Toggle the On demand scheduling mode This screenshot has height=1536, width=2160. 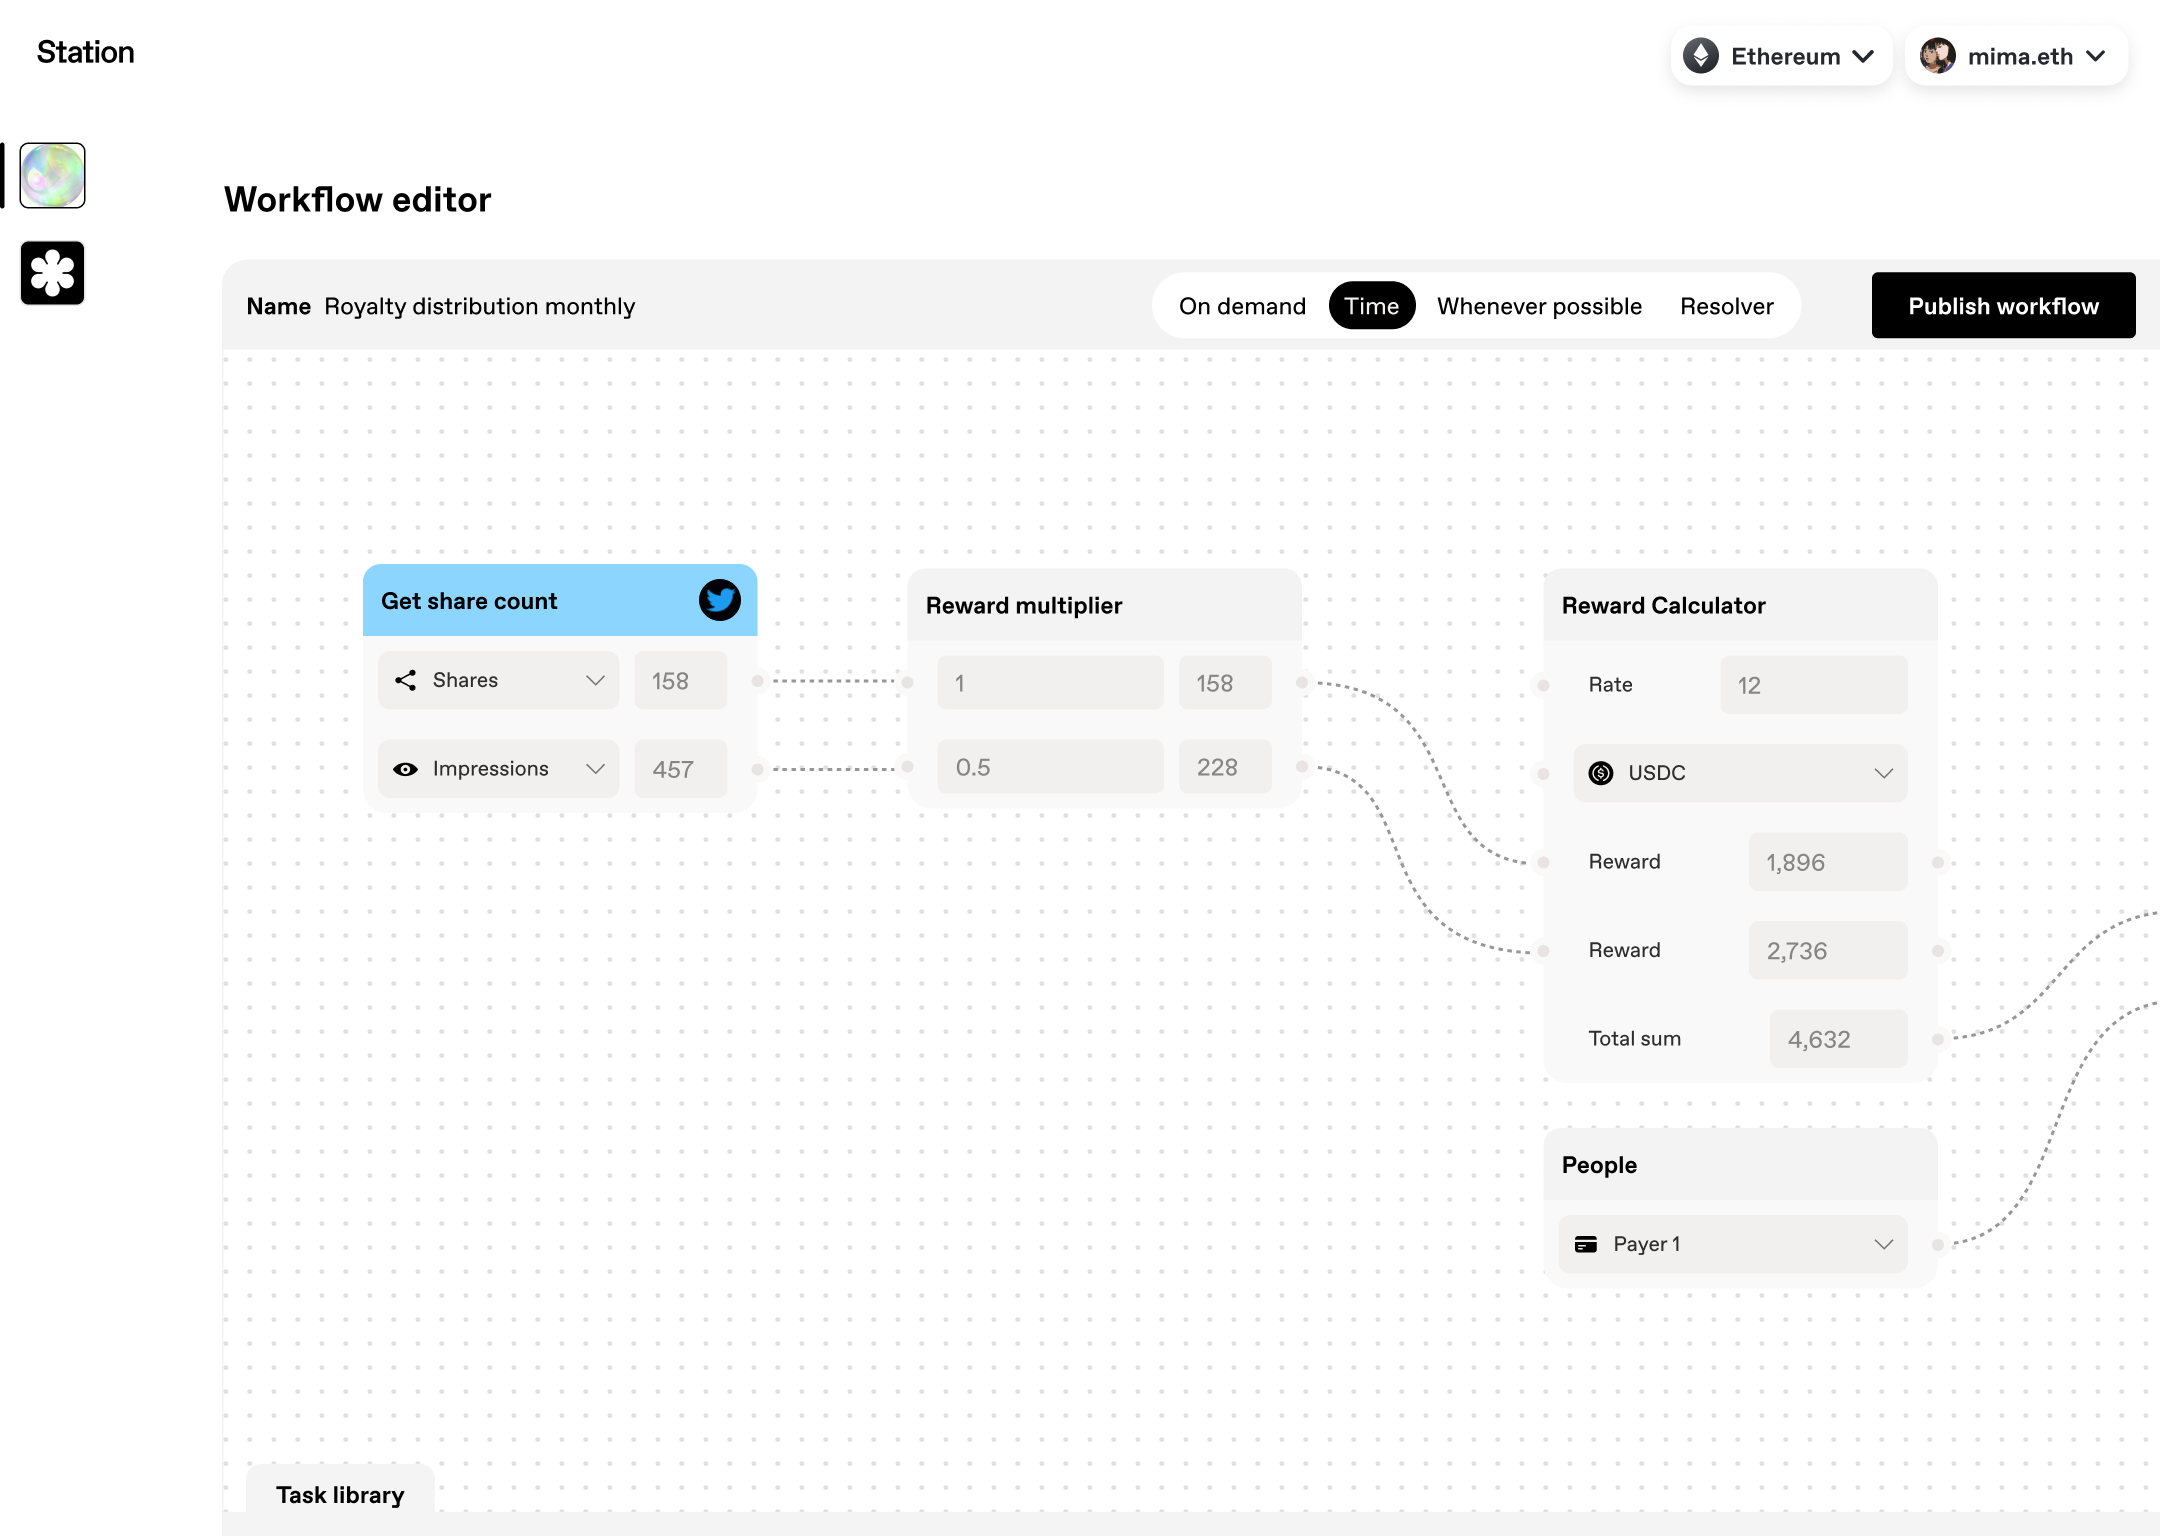coord(1243,306)
